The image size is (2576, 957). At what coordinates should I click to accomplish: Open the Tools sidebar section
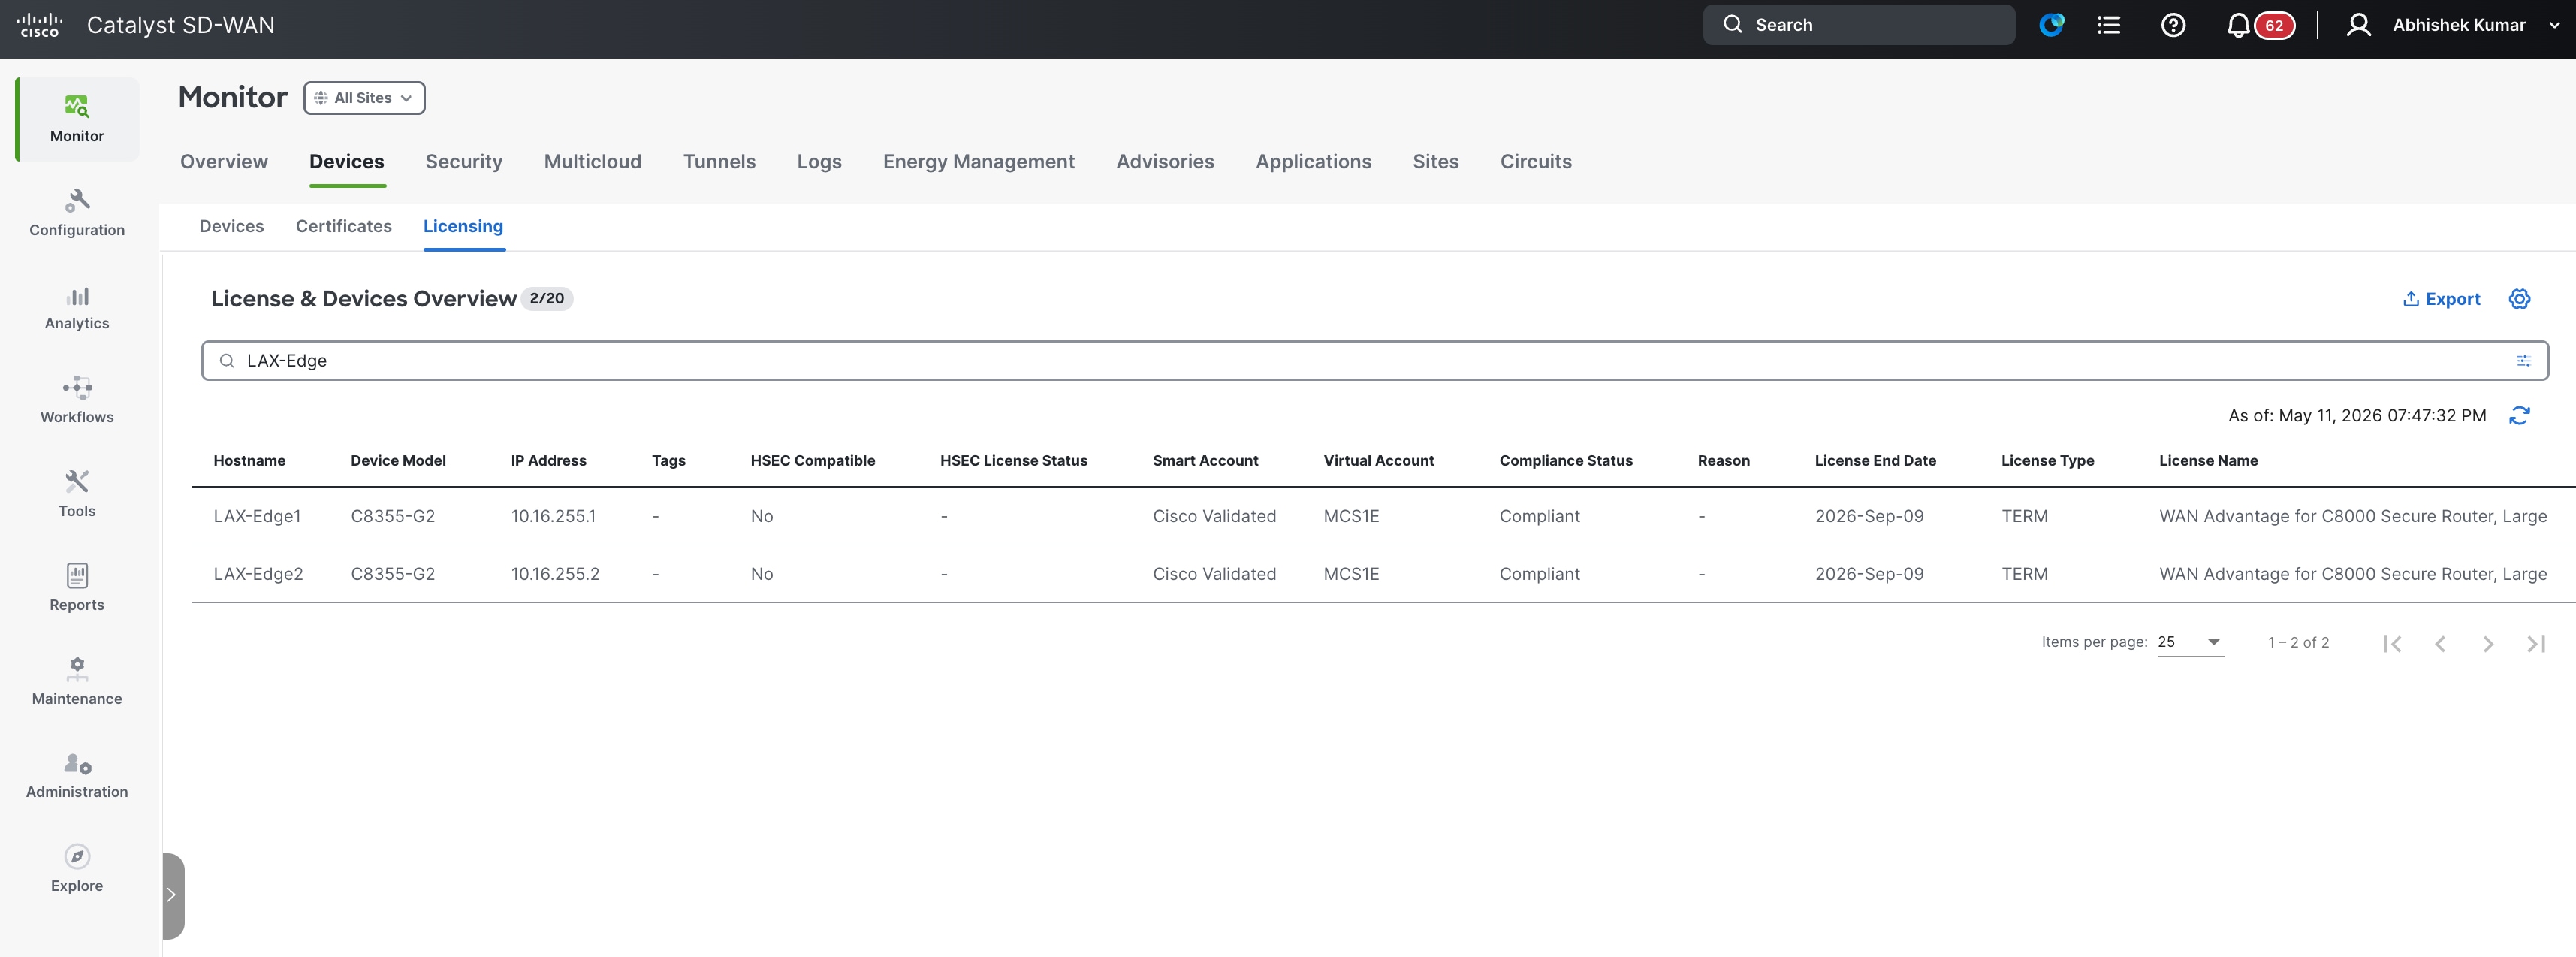77,494
